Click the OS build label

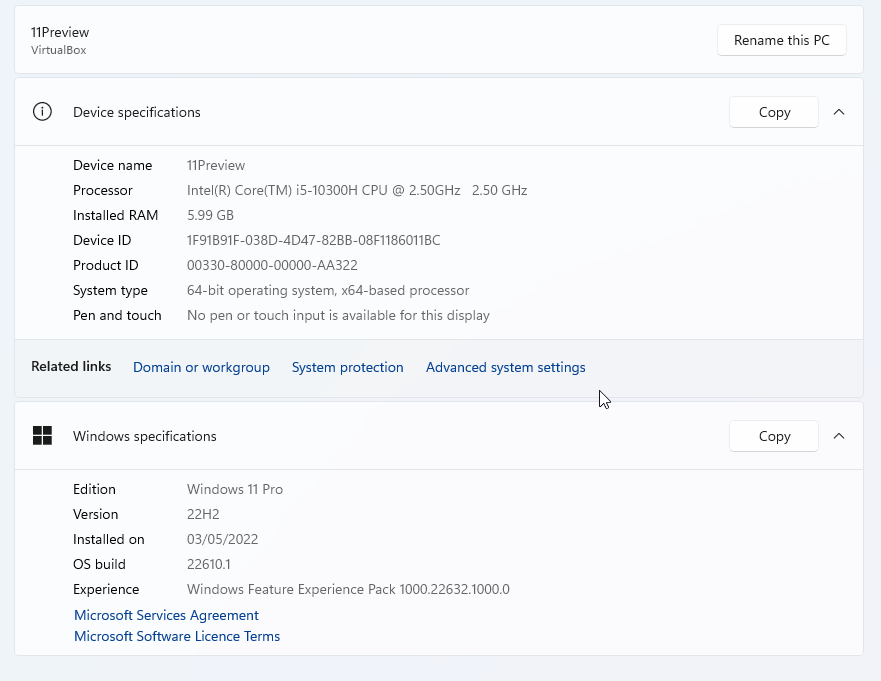(99, 564)
